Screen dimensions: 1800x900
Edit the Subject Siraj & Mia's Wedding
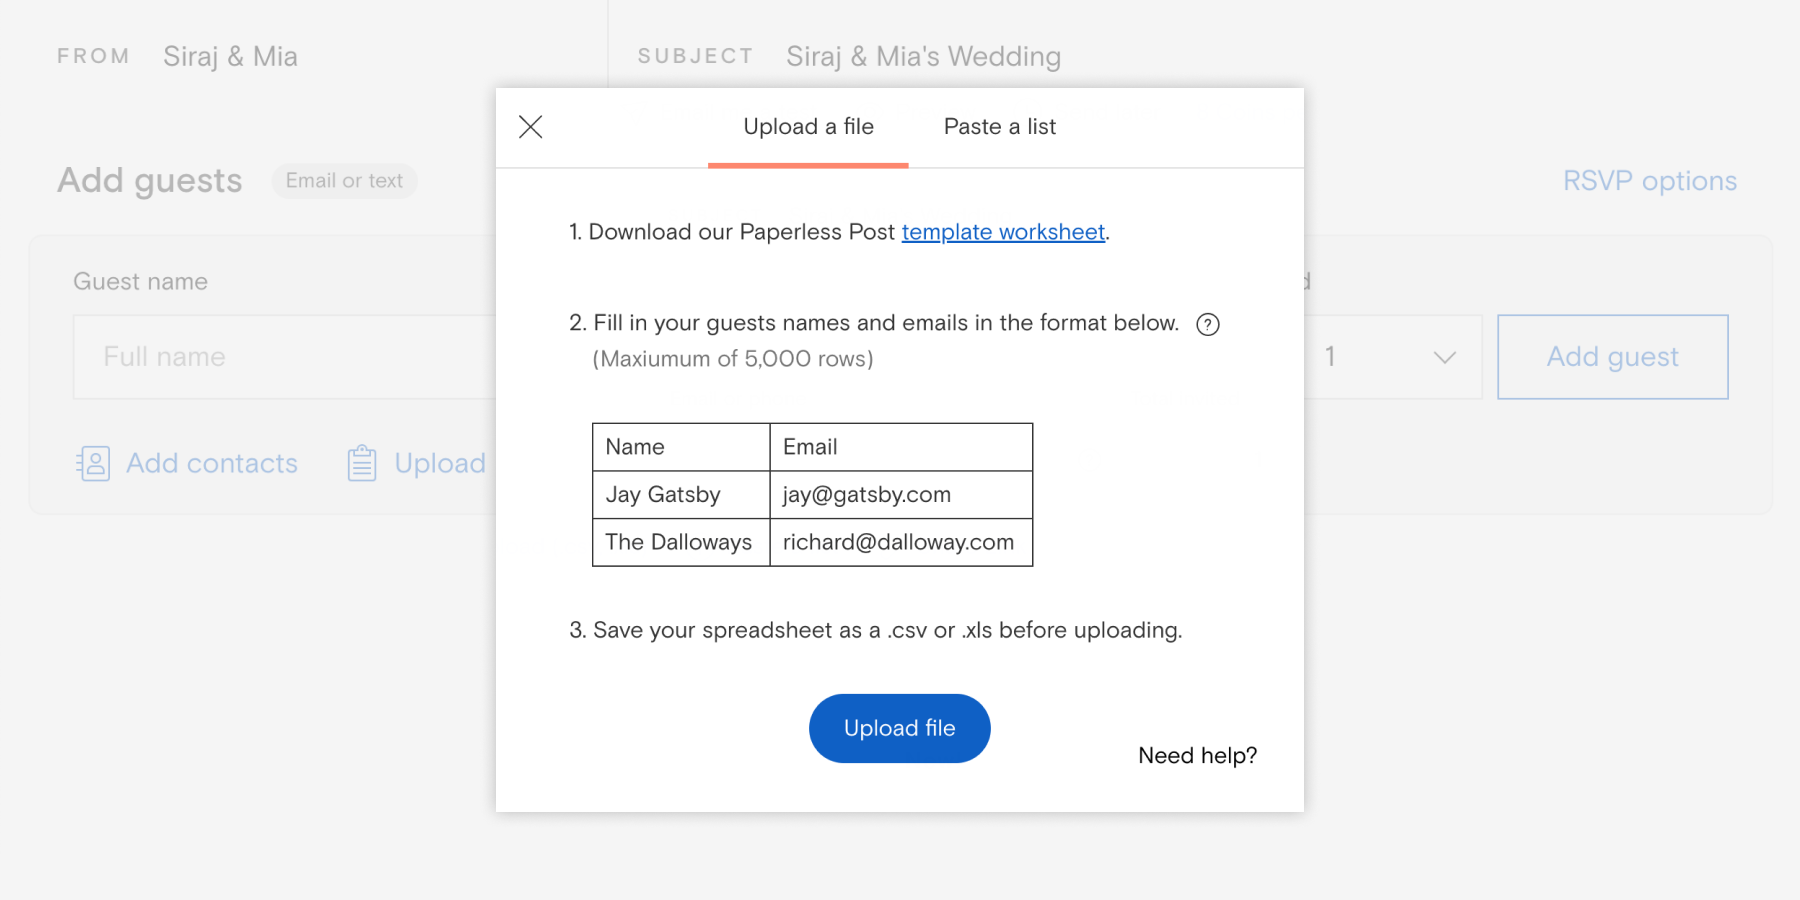pyautogui.click(x=923, y=57)
